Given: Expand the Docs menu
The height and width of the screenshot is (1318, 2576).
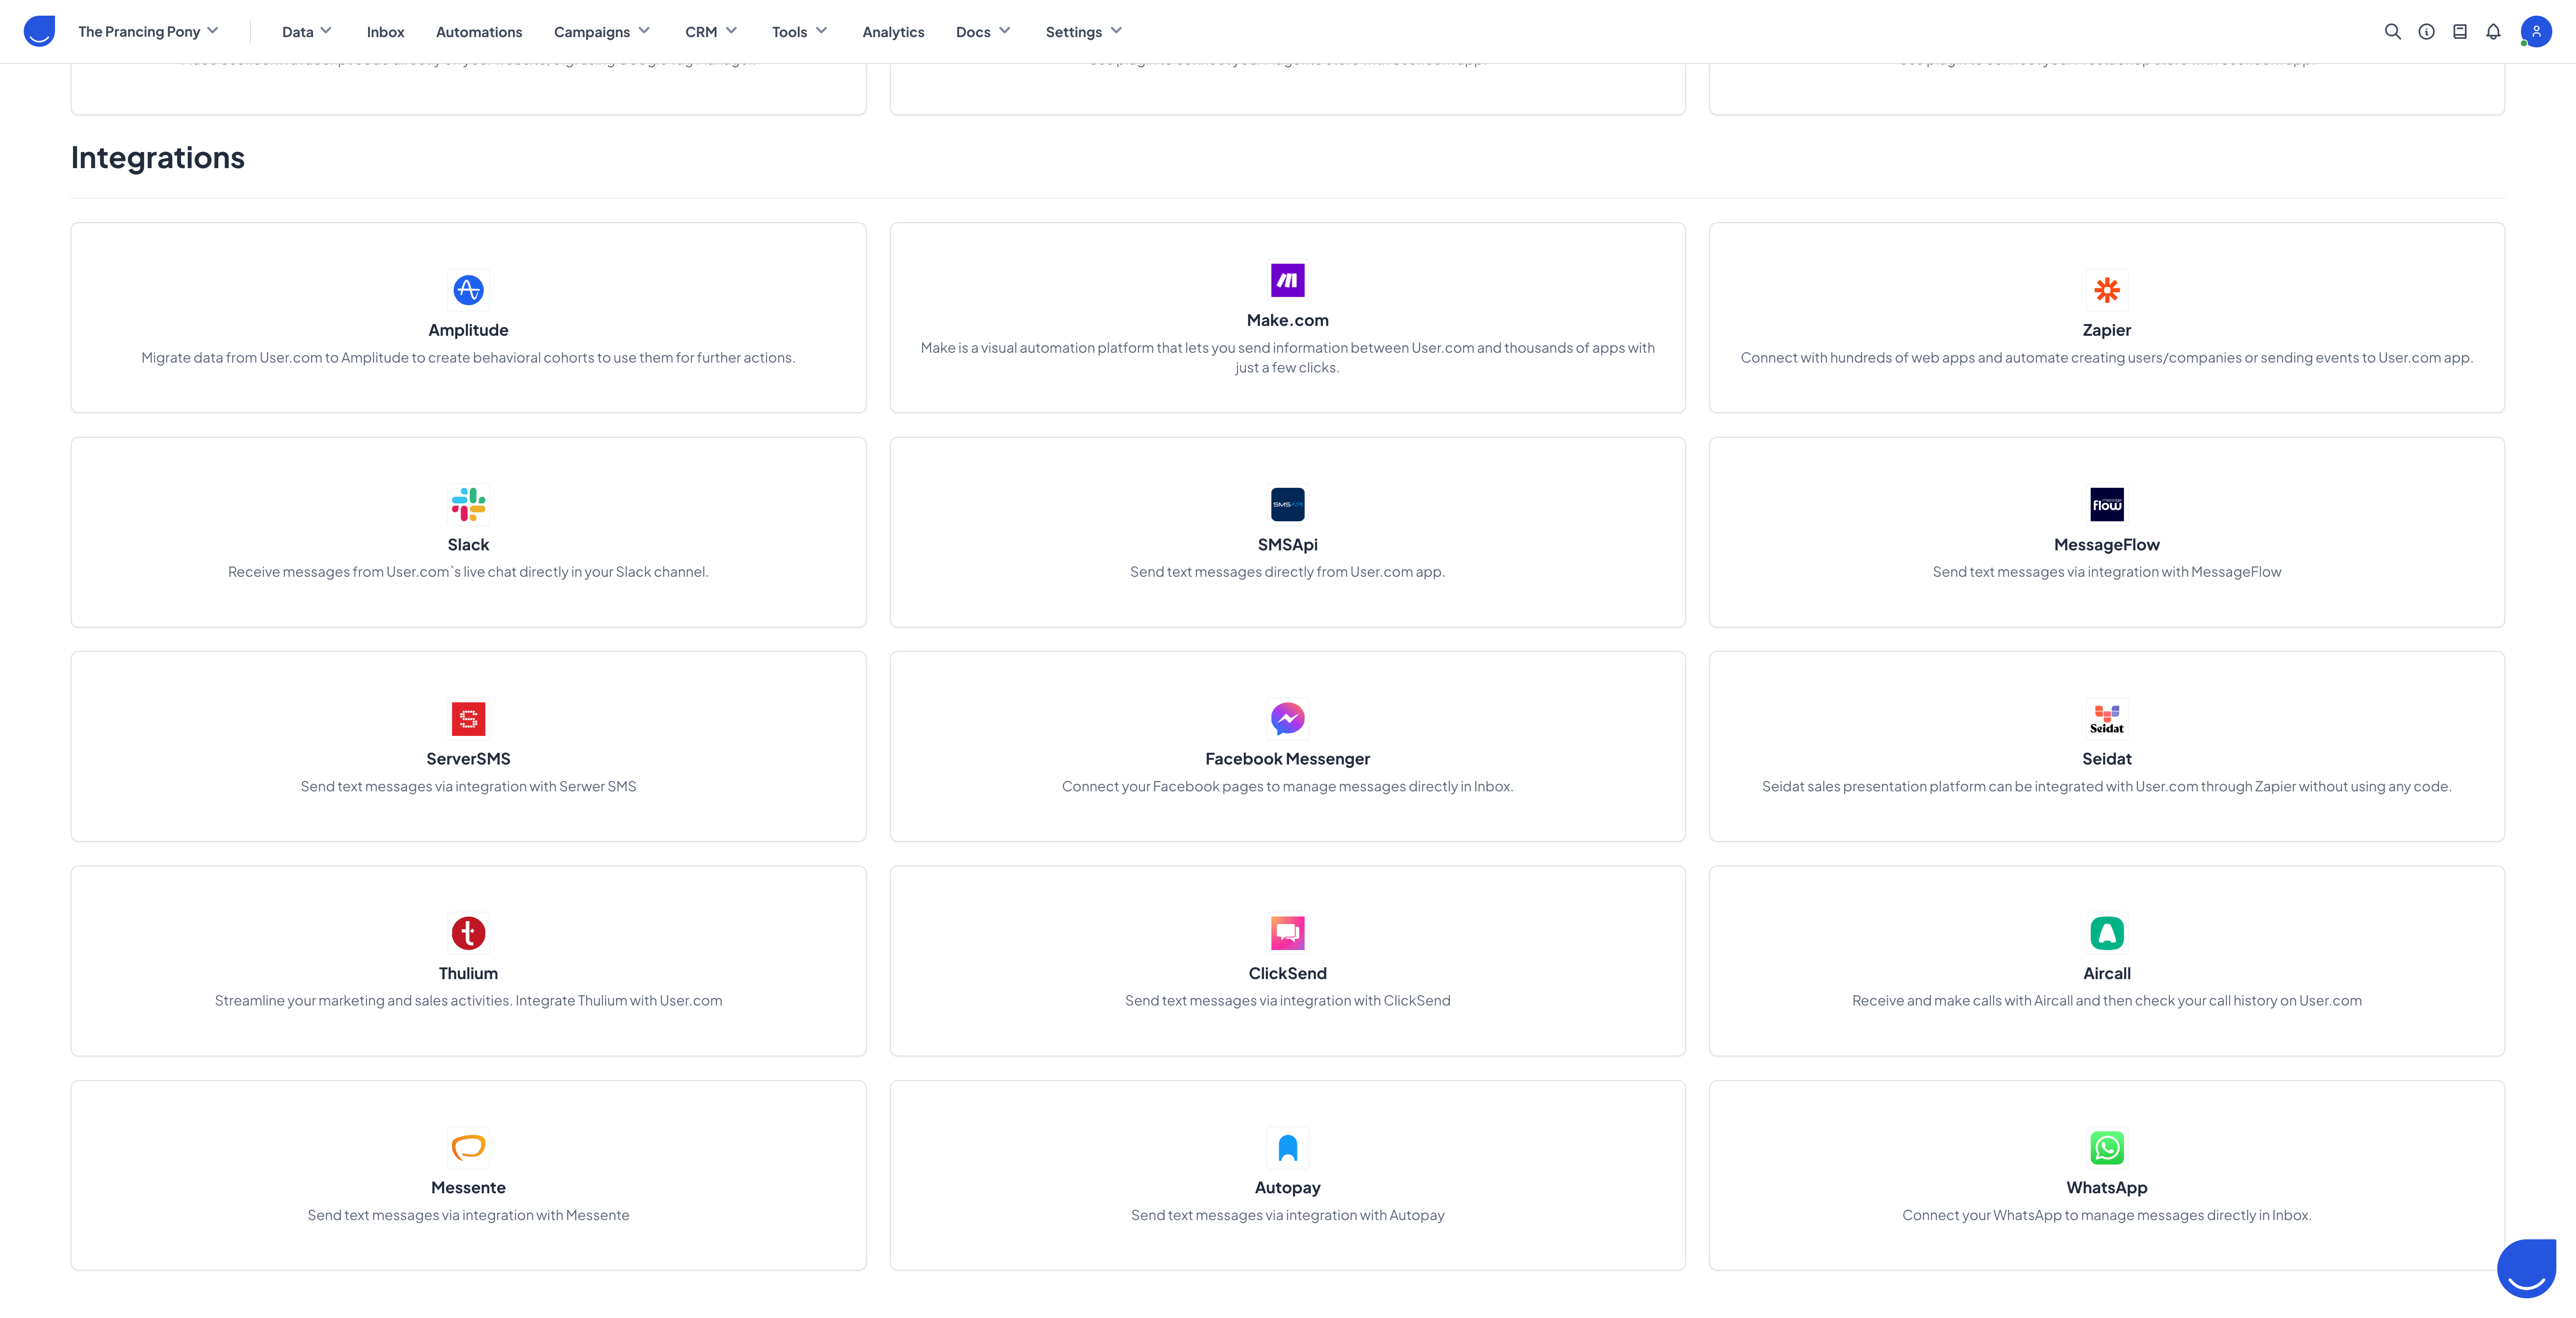Looking at the screenshot, I should click(983, 32).
